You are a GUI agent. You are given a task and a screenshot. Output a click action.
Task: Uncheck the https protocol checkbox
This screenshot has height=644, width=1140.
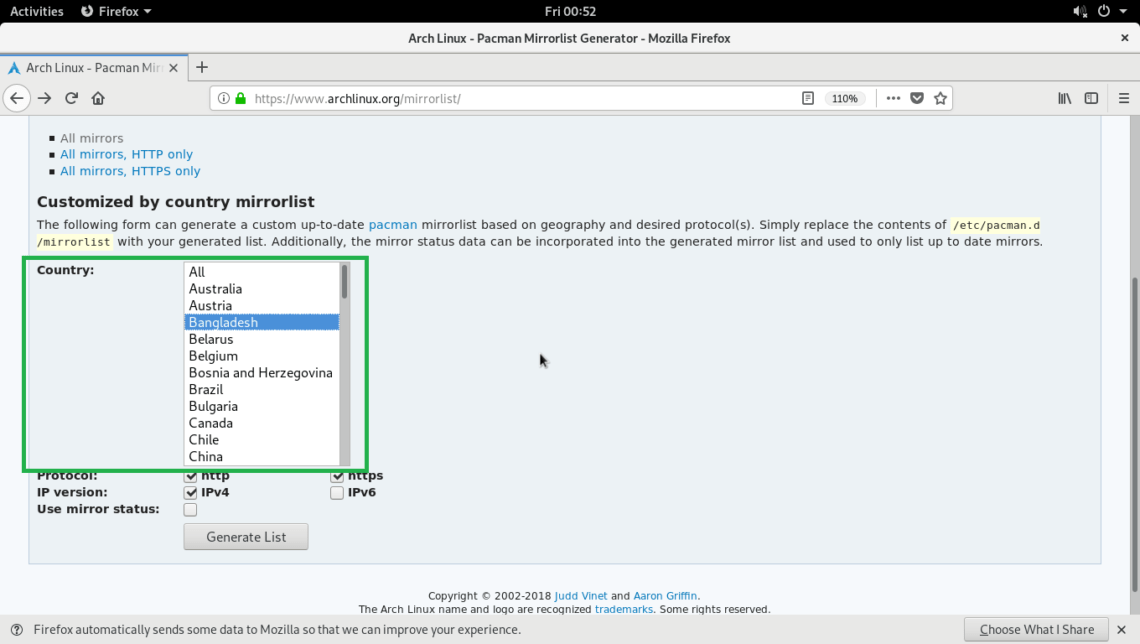[x=337, y=475]
